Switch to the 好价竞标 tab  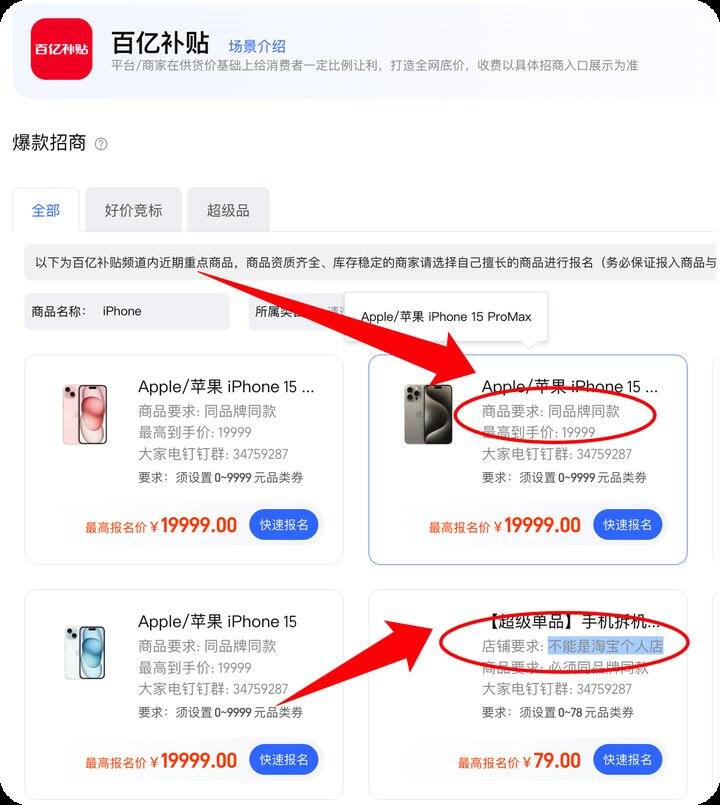pyautogui.click(x=133, y=210)
